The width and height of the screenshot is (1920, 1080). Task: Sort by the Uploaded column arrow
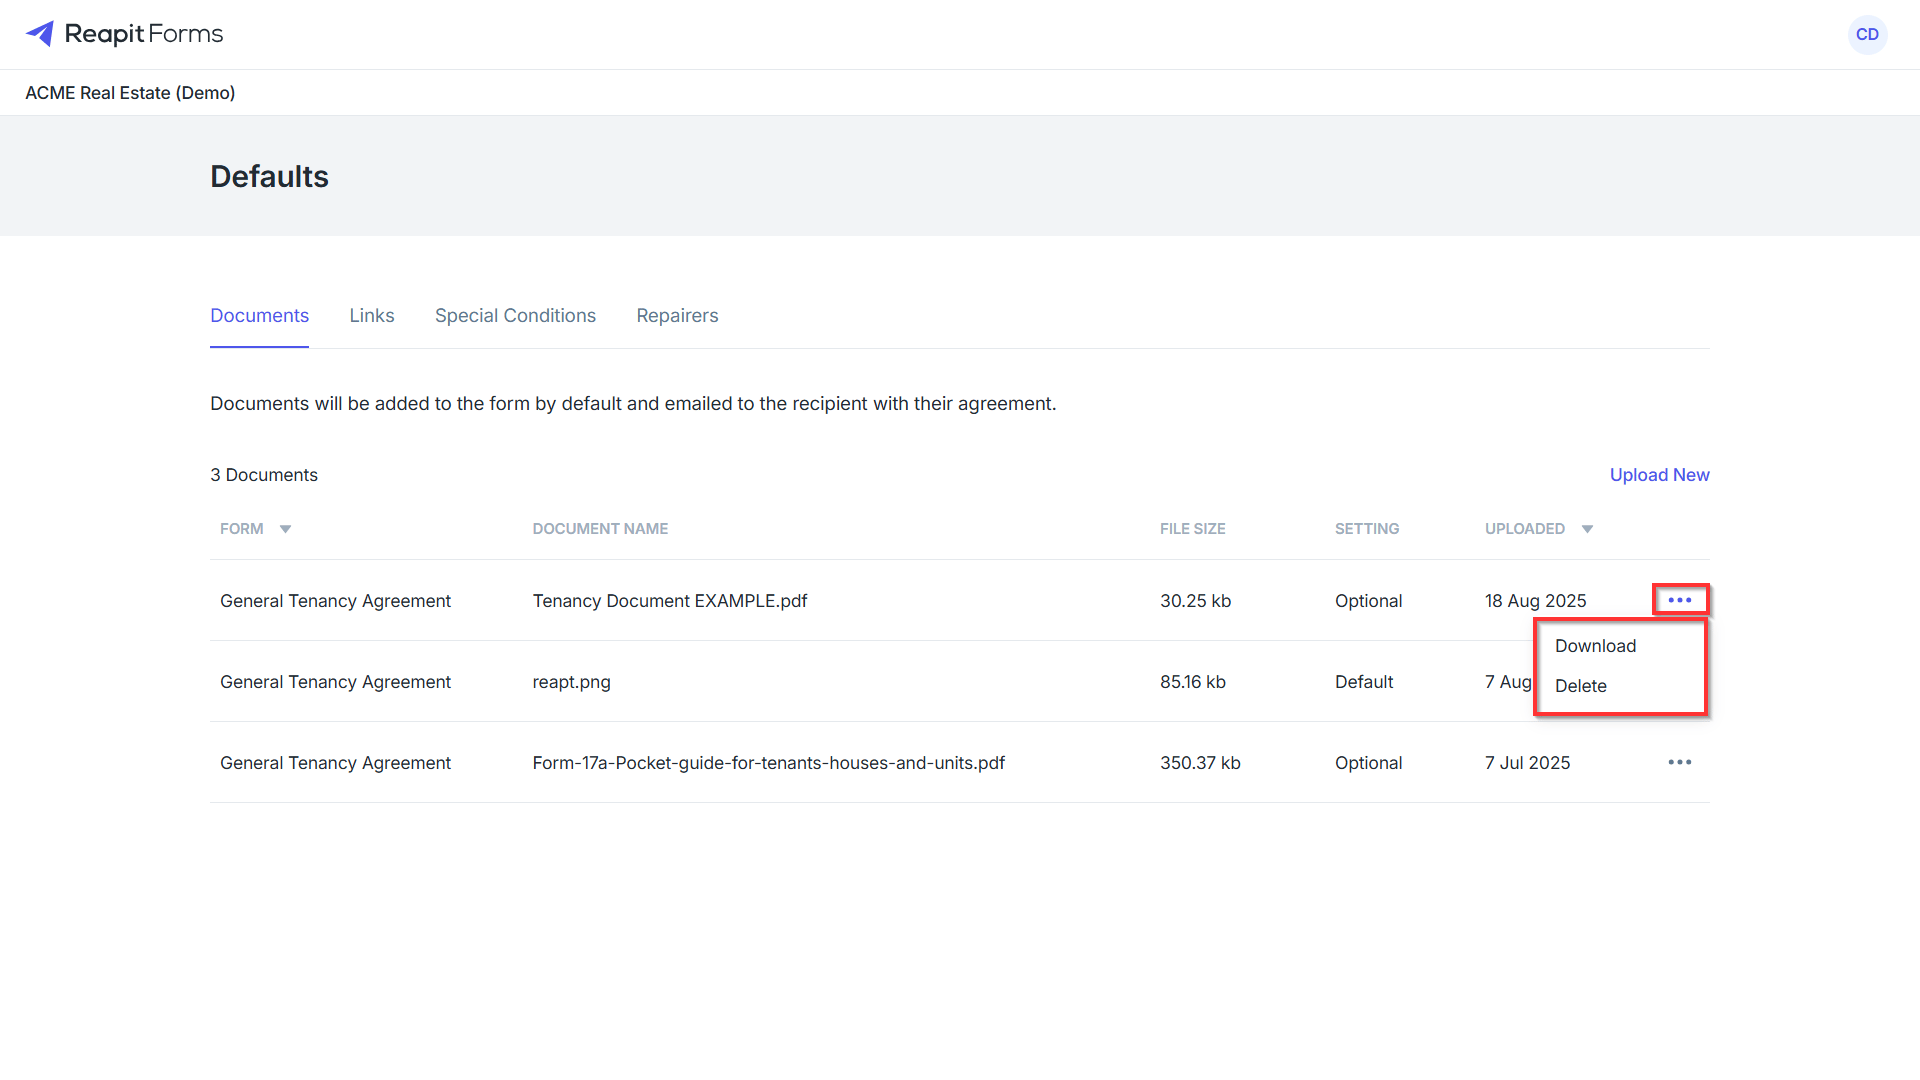[x=1587, y=529]
